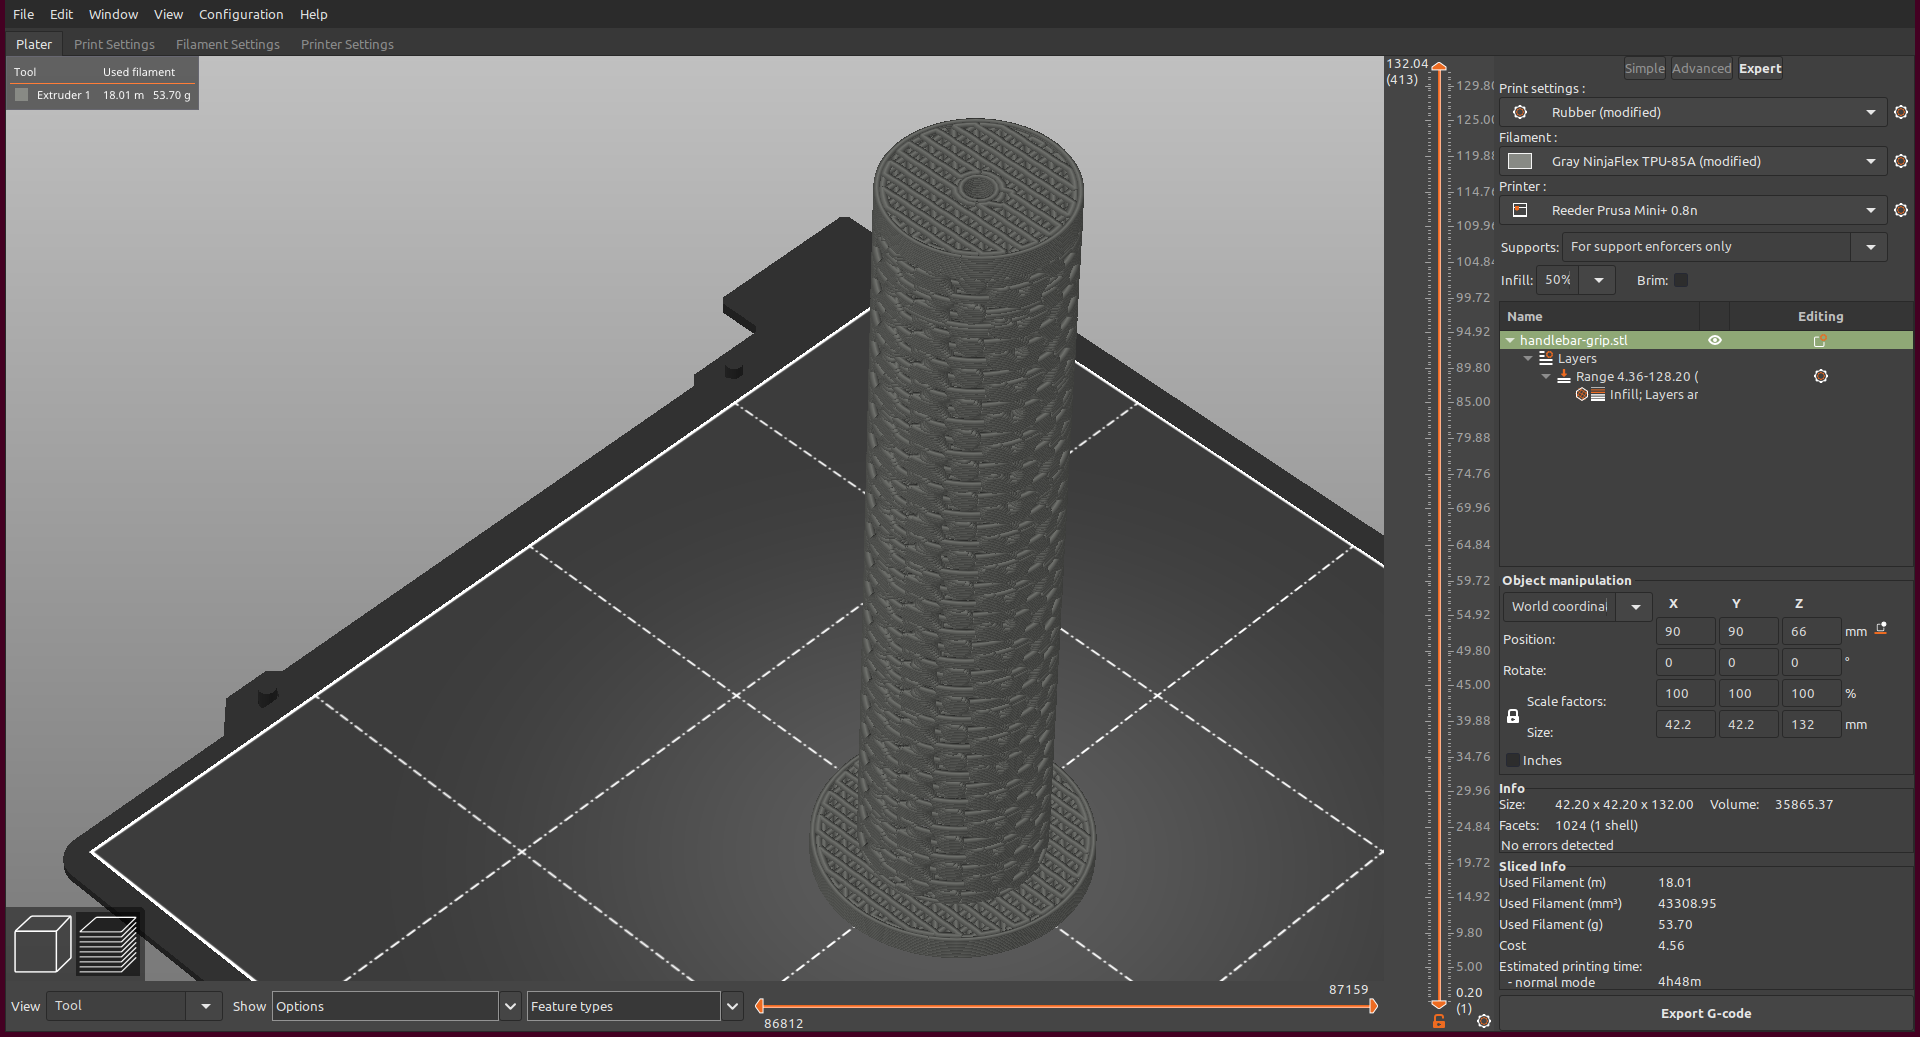Click the infill icon beside 'Infill; Layers'
This screenshot has width=1920, height=1037.
pyautogui.click(x=1582, y=394)
